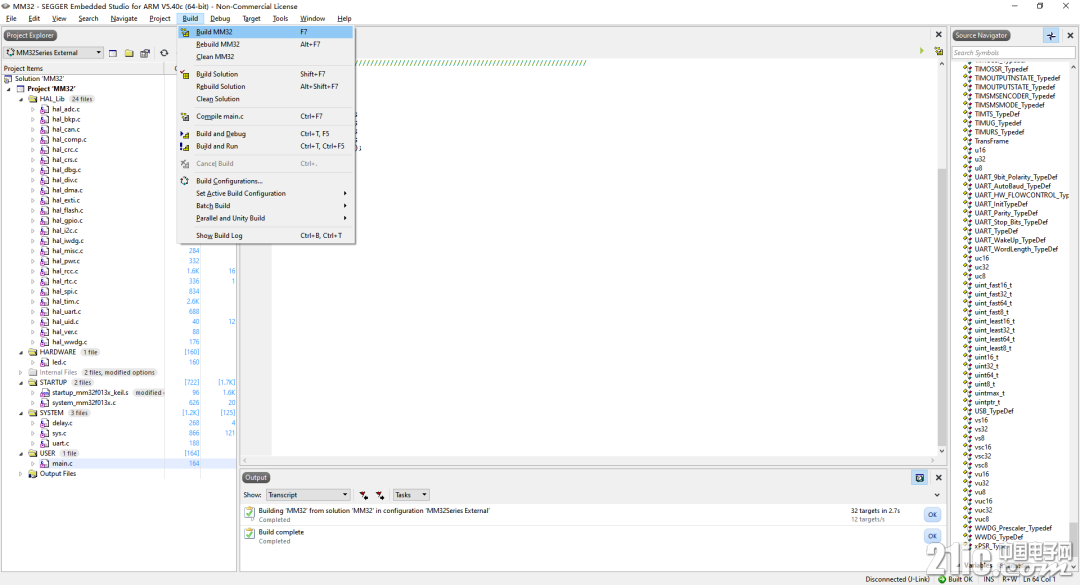Open the Show Transcript dropdown in Output

(x=309, y=495)
